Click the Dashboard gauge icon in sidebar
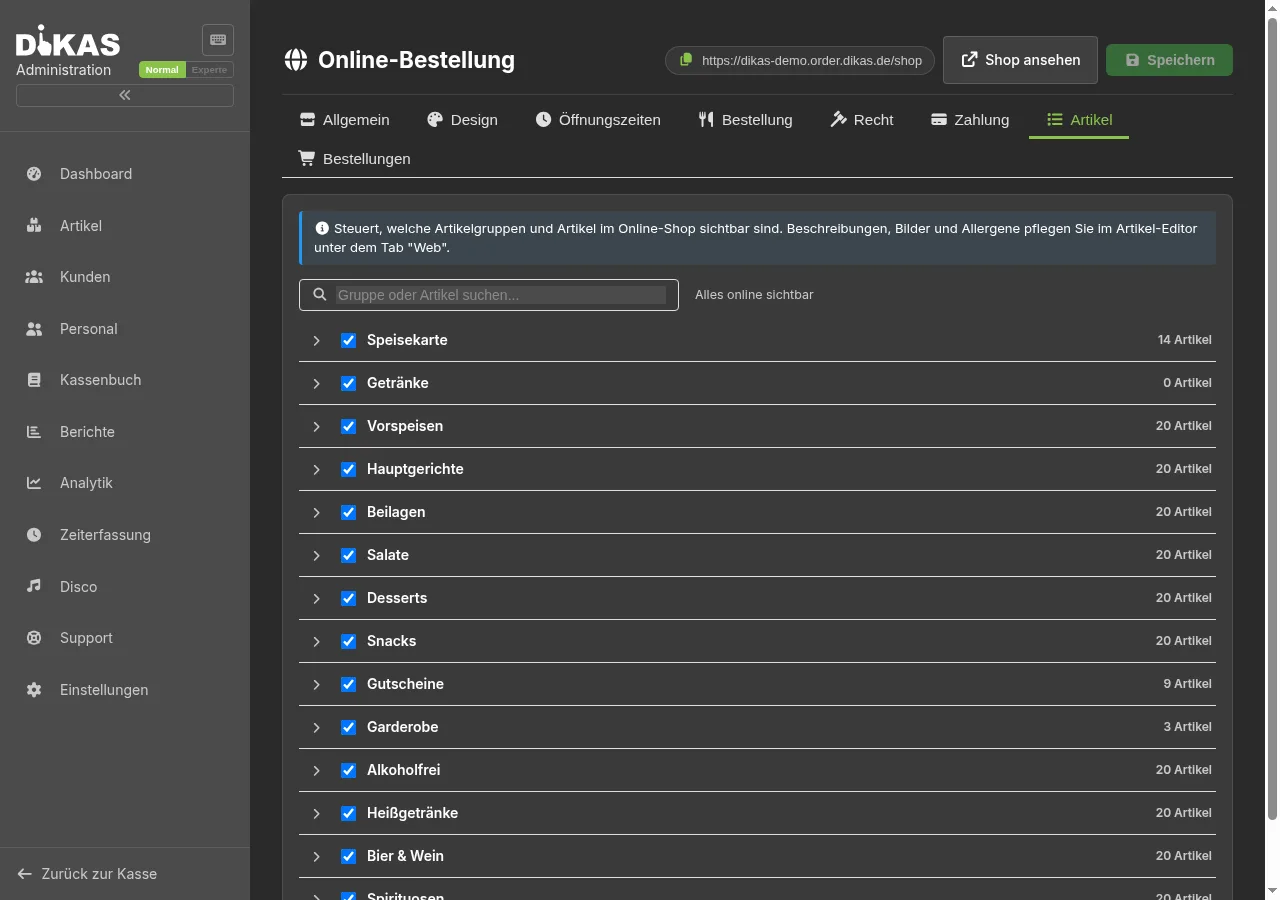Viewport: 1280px width, 900px height. 34,174
